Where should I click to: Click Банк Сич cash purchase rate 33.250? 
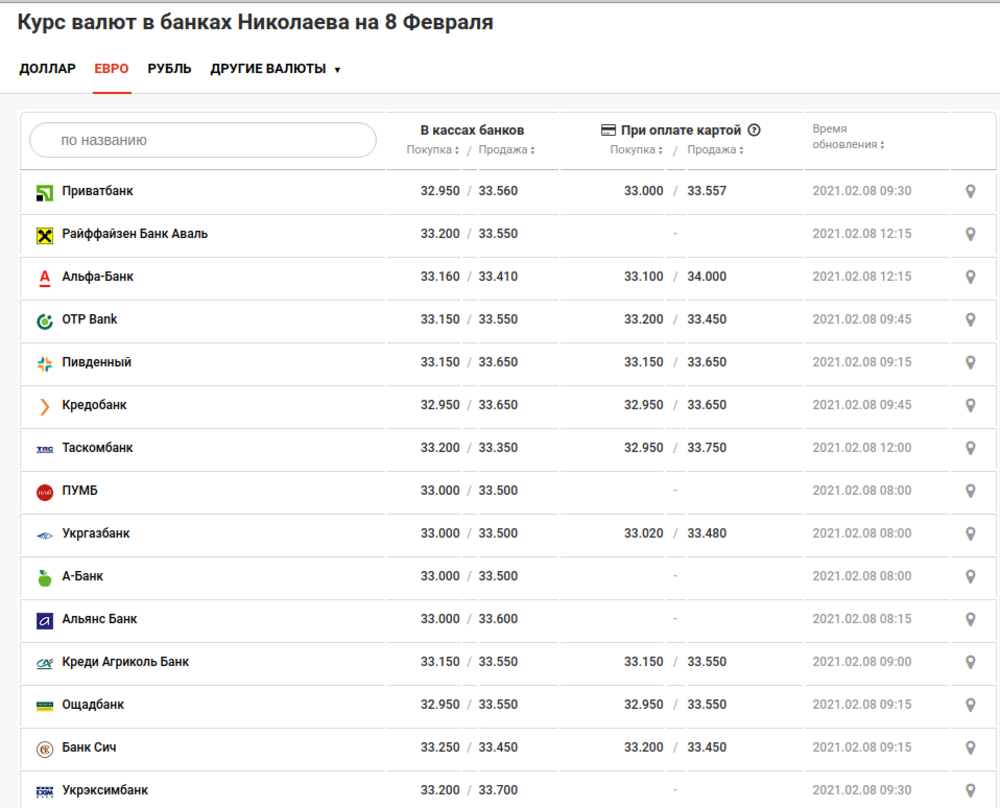point(440,747)
